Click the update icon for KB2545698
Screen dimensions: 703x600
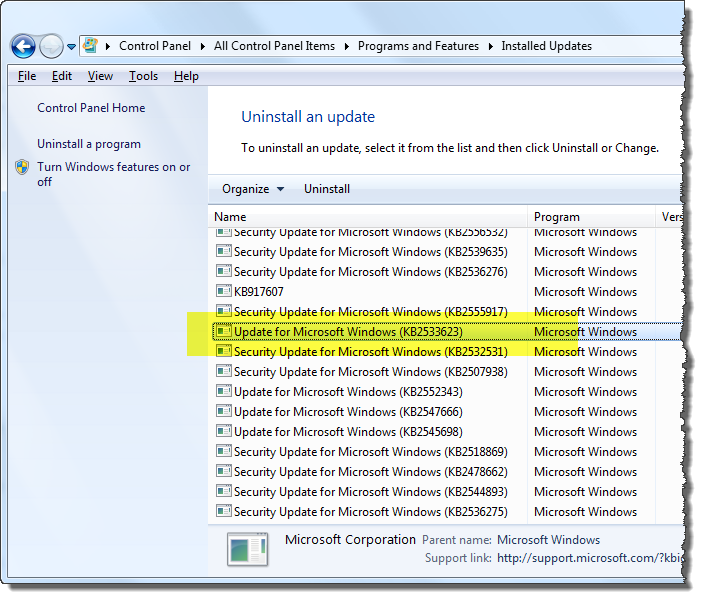point(224,431)
